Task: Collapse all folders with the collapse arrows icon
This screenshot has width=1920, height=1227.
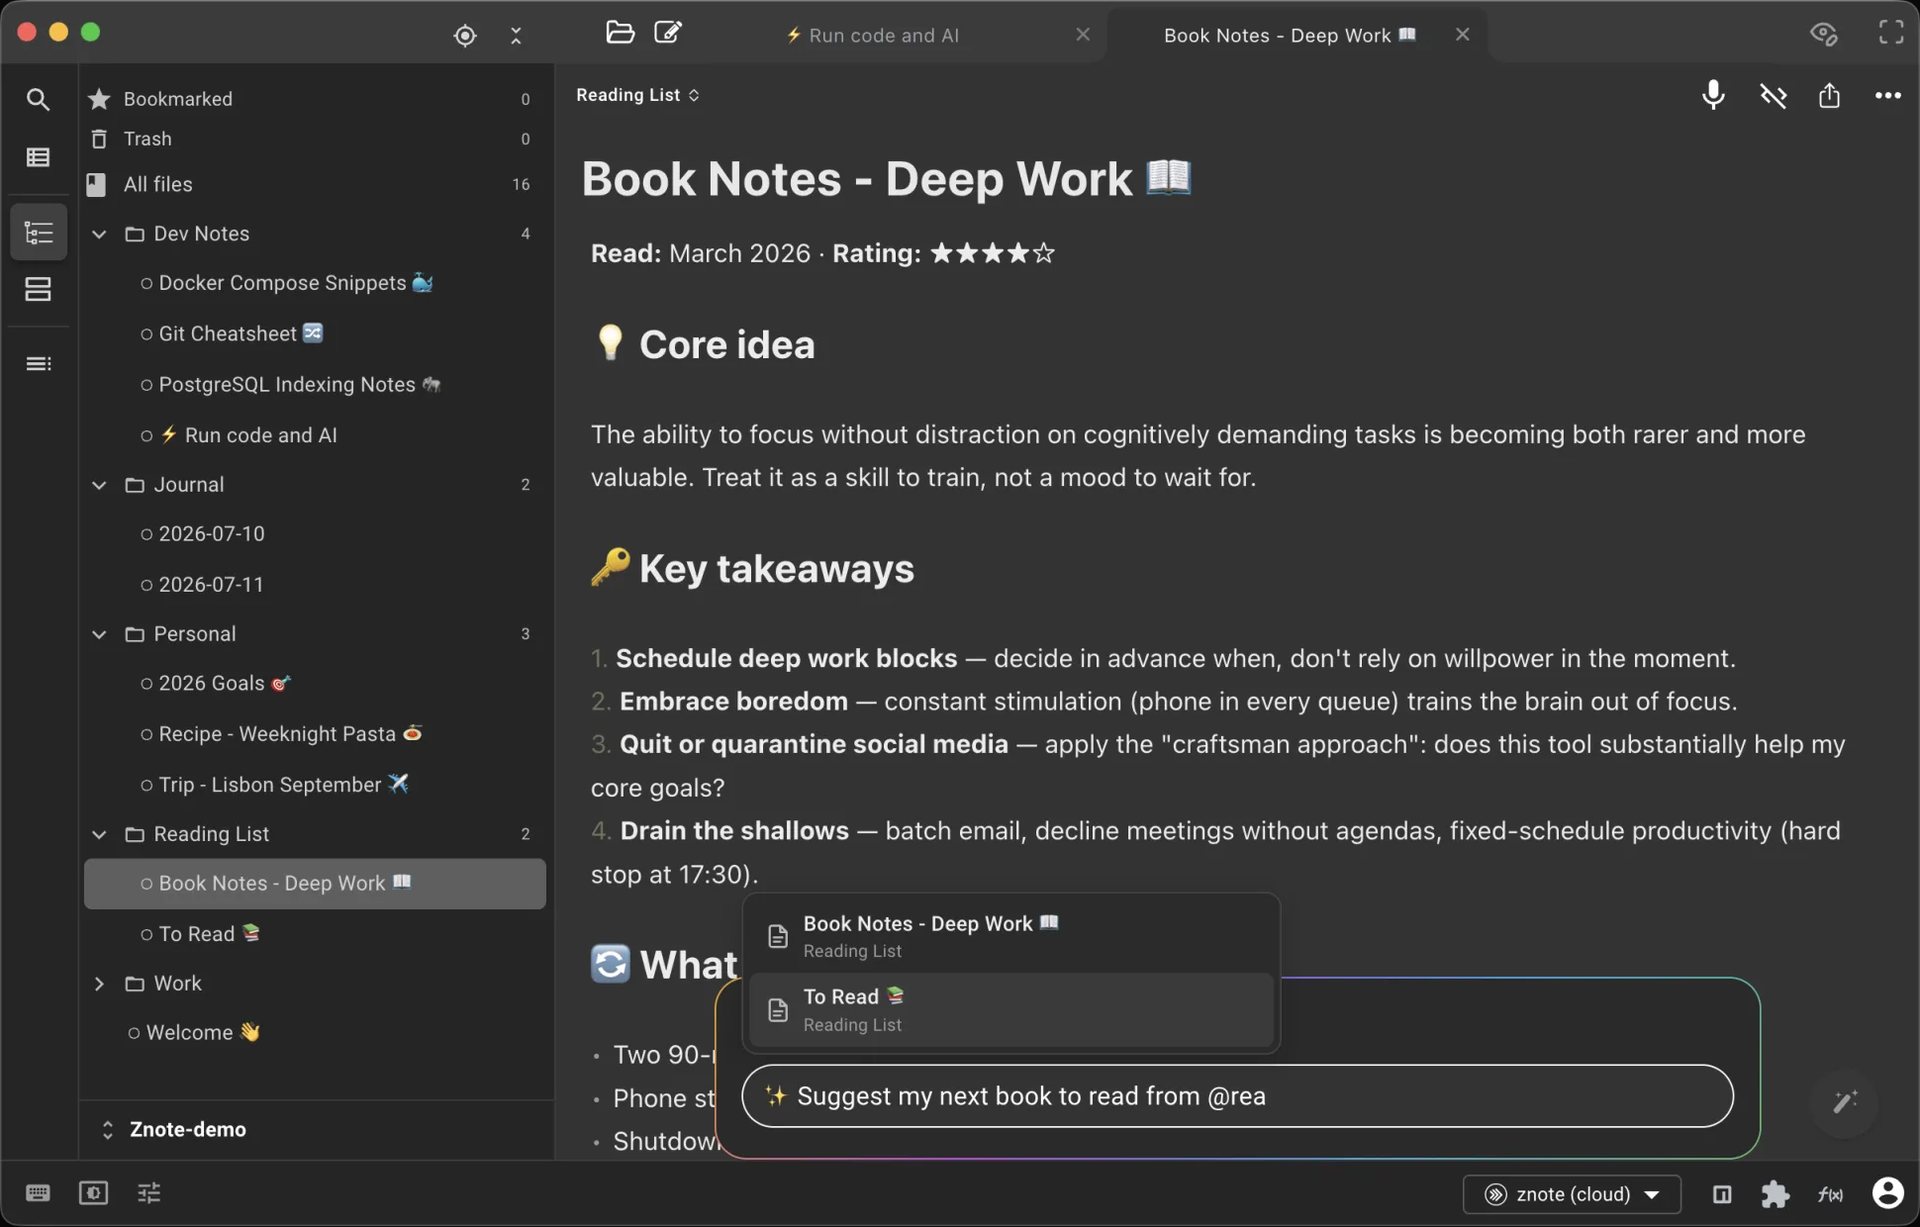Action: [515, 35]
